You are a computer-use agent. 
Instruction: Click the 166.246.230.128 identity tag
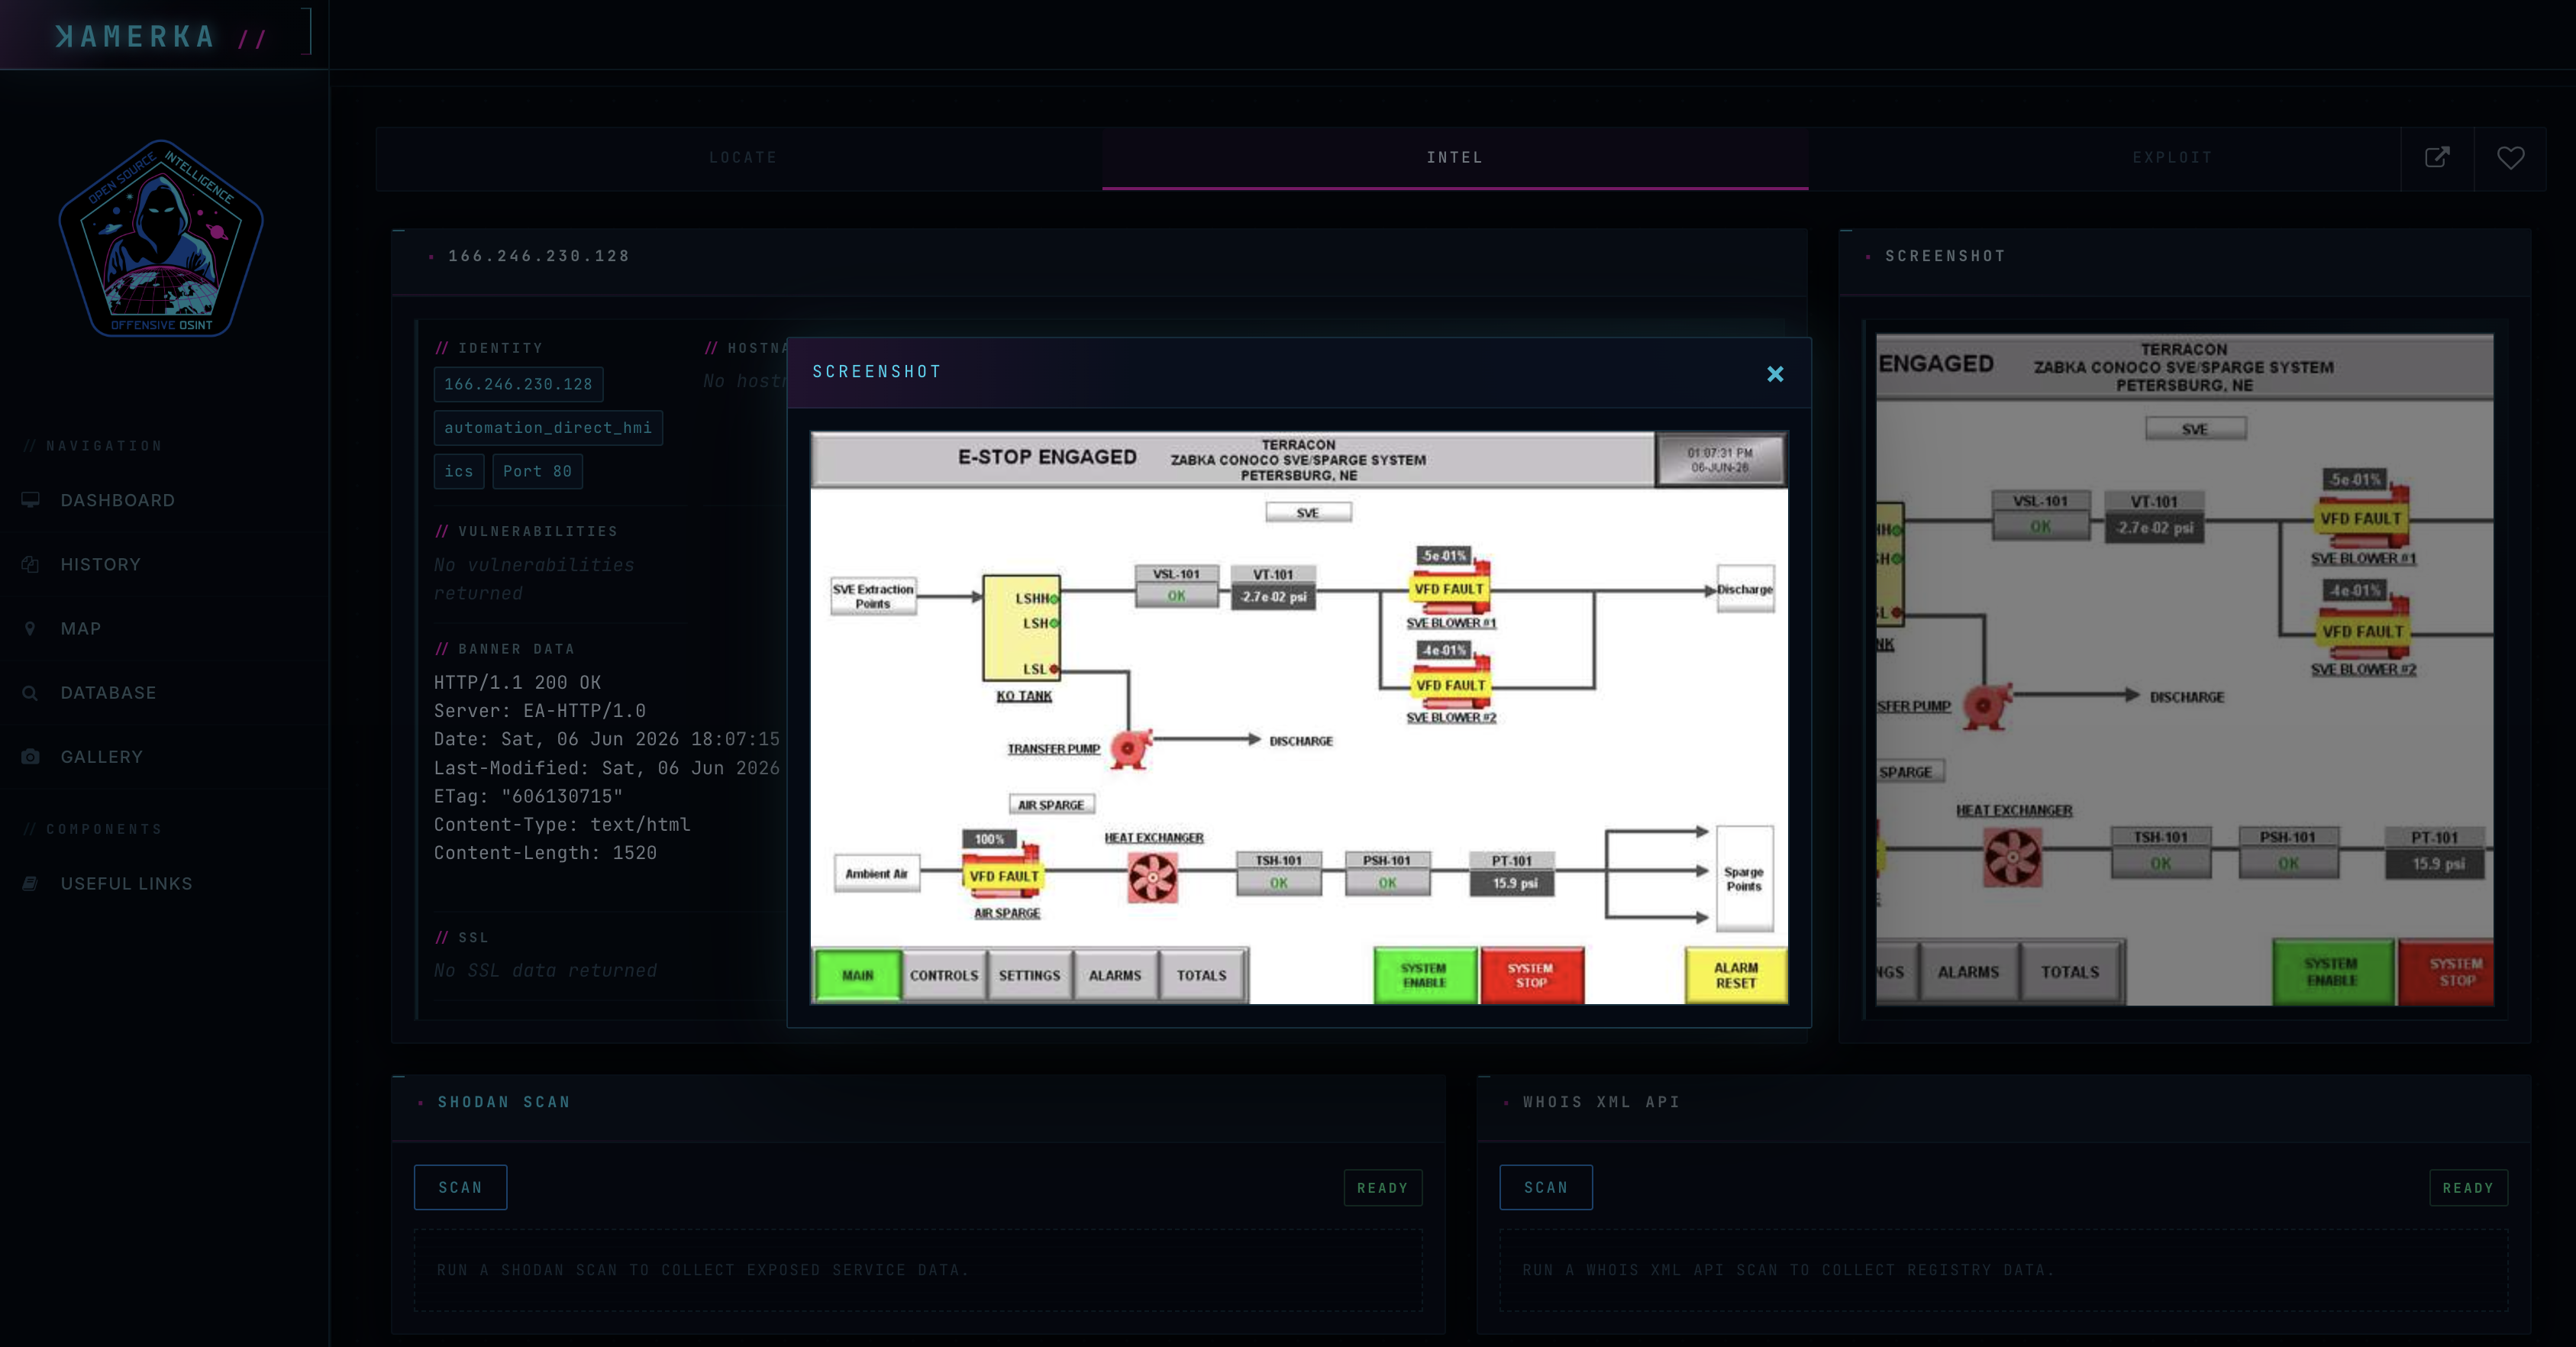(518, 384)
